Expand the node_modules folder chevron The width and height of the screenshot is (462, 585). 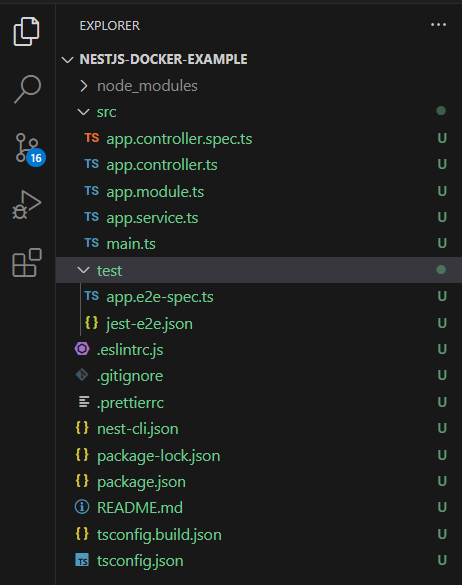tap(84, 86)
